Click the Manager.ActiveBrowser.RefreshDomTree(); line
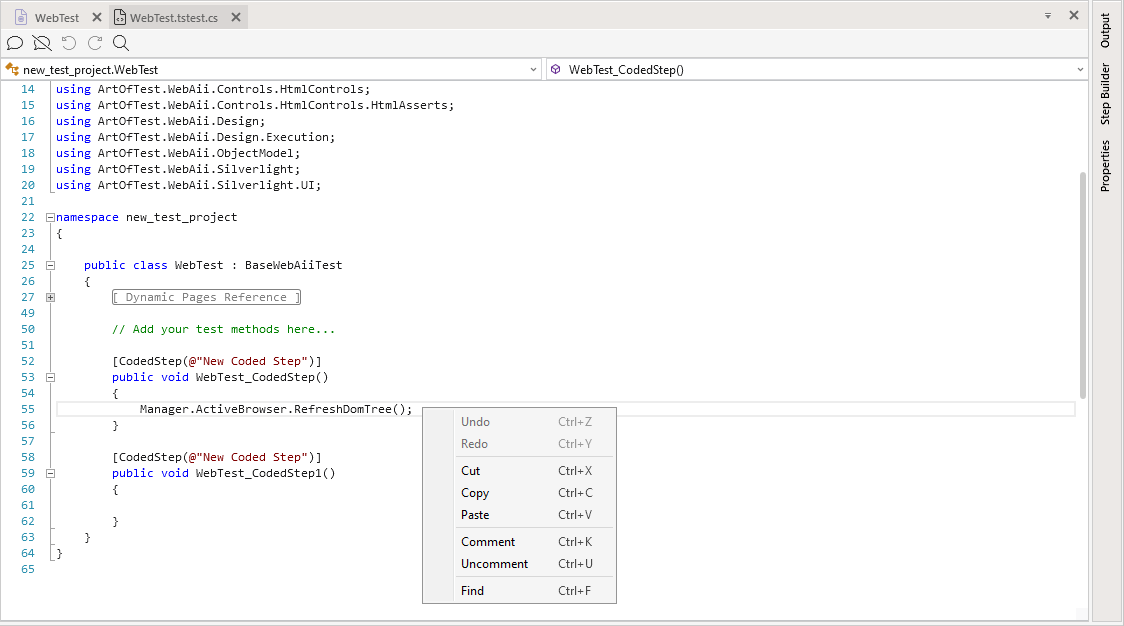This screenshot has width=1124, height=626. (276, 409)
